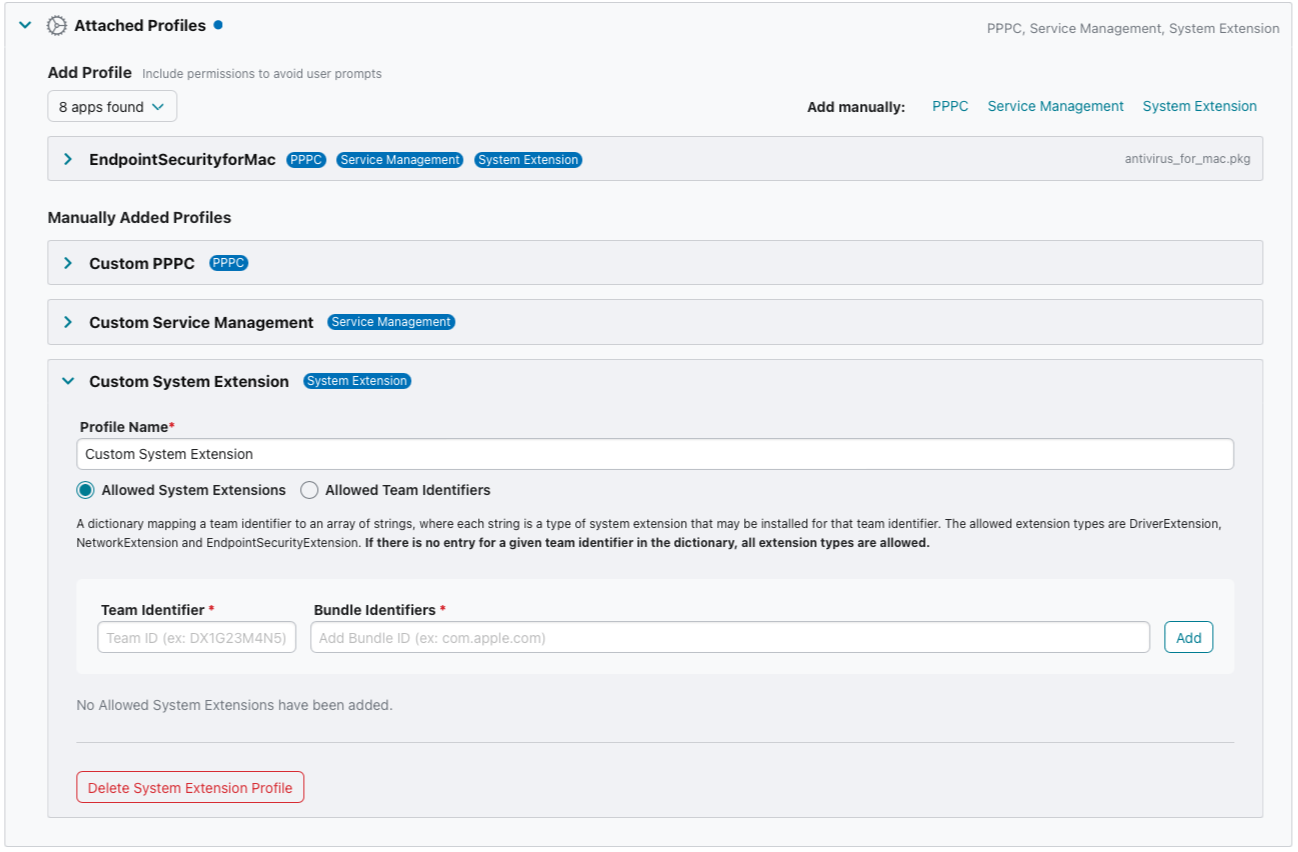Select Allowed Team Identifiers radio button
Image resolution: width=1298 pixels, height=852 pixels.
pos(309,490)
